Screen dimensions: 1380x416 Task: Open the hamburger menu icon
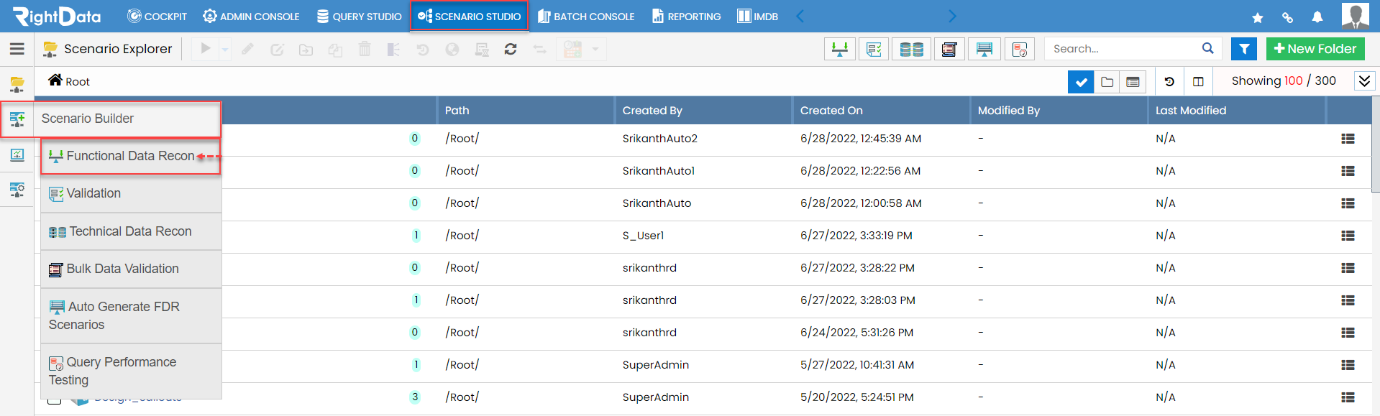point(17,48)
